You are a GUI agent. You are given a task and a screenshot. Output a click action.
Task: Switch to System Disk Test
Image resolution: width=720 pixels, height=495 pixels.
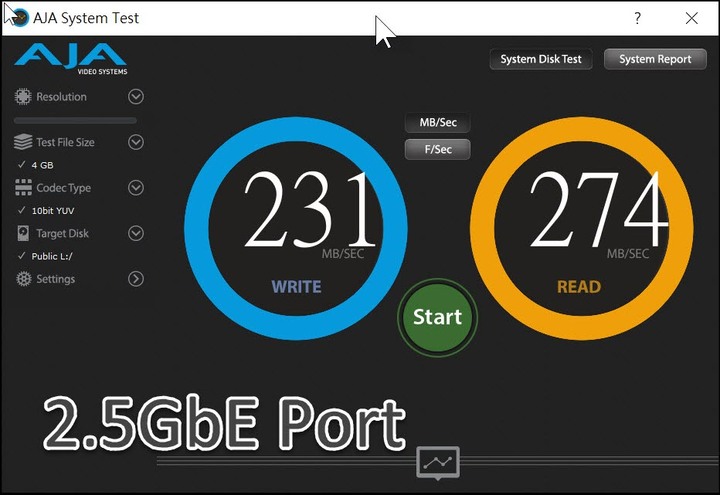[x=541, y=59]
